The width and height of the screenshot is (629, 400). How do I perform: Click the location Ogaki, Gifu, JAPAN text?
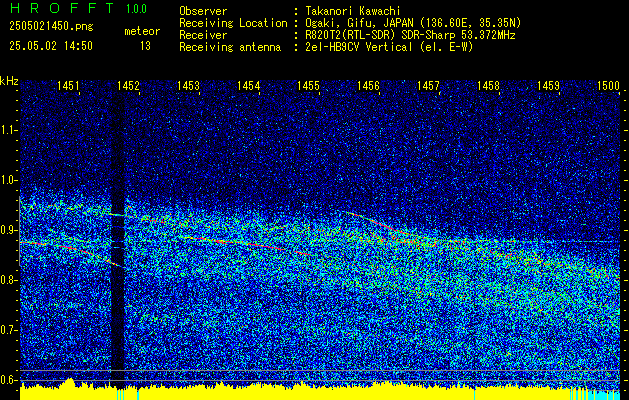(x=413, y=23)
